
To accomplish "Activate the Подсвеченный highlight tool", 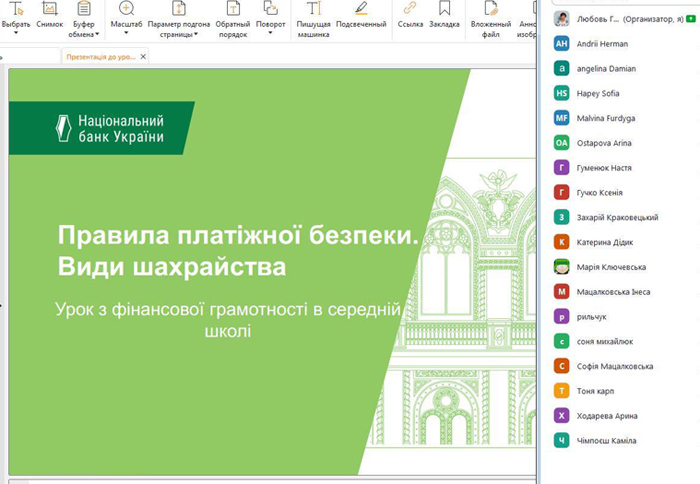I will pos(359,9).
